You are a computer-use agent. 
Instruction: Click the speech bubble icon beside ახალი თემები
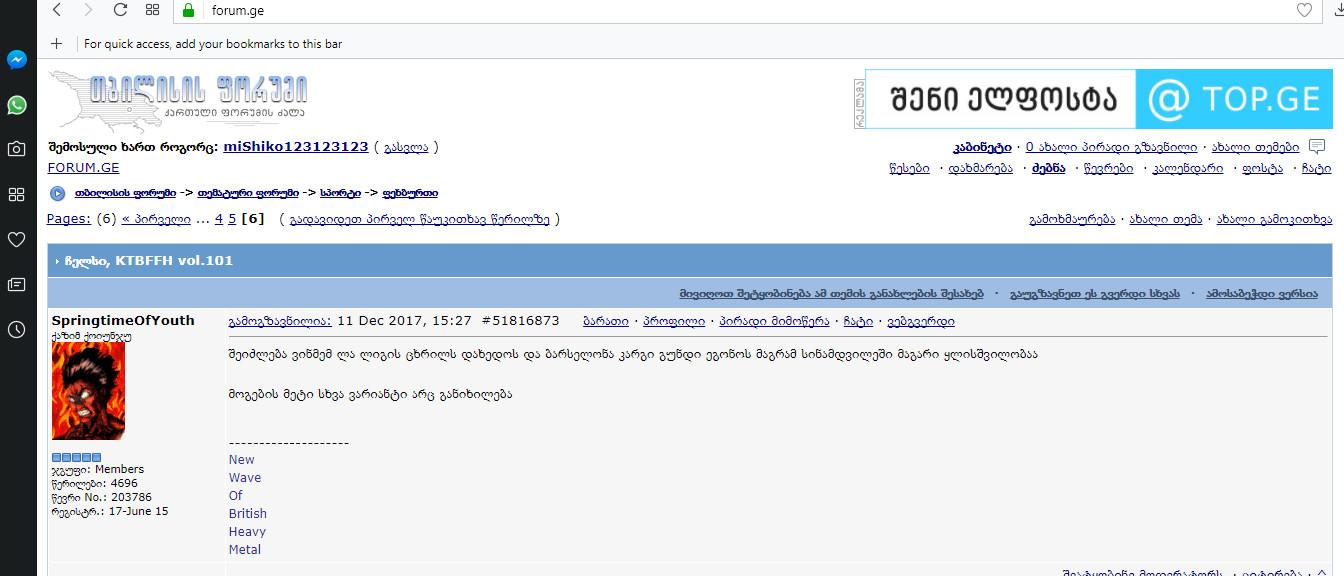(1317, 147)
